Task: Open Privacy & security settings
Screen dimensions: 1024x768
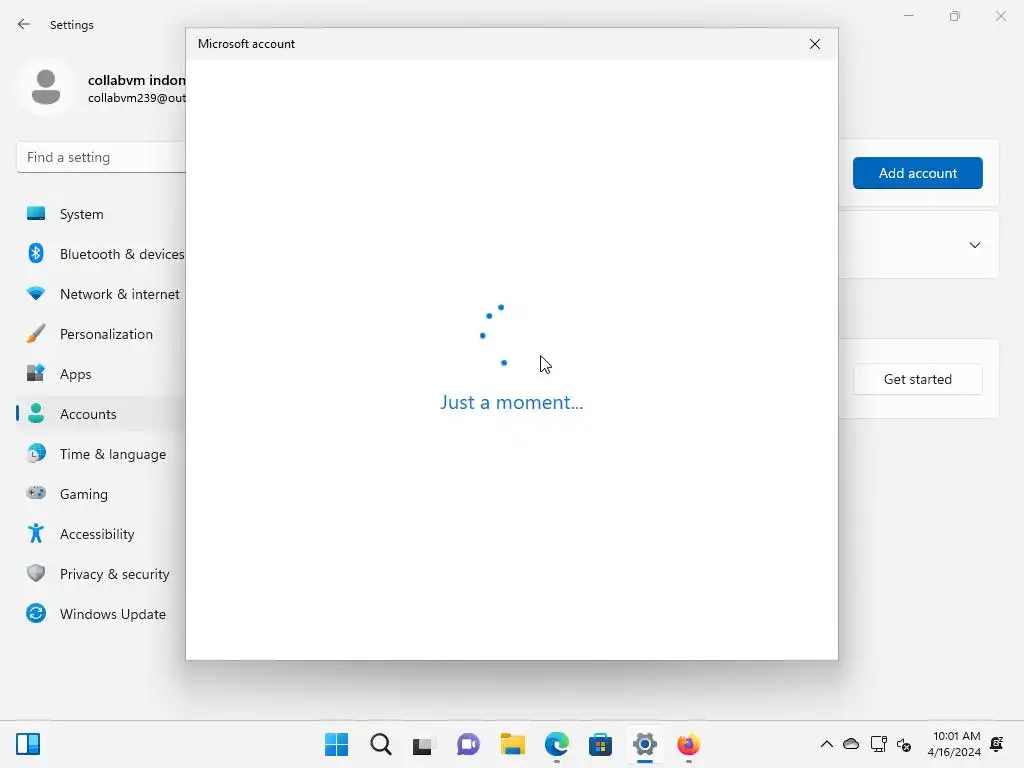Action: point(101,574)
